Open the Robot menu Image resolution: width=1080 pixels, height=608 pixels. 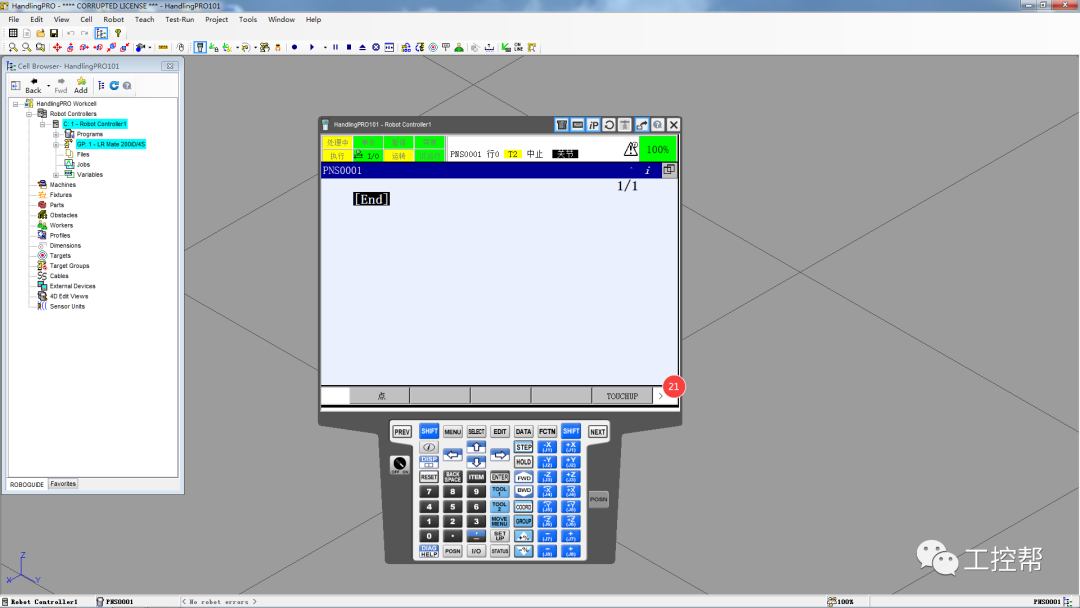114,19
